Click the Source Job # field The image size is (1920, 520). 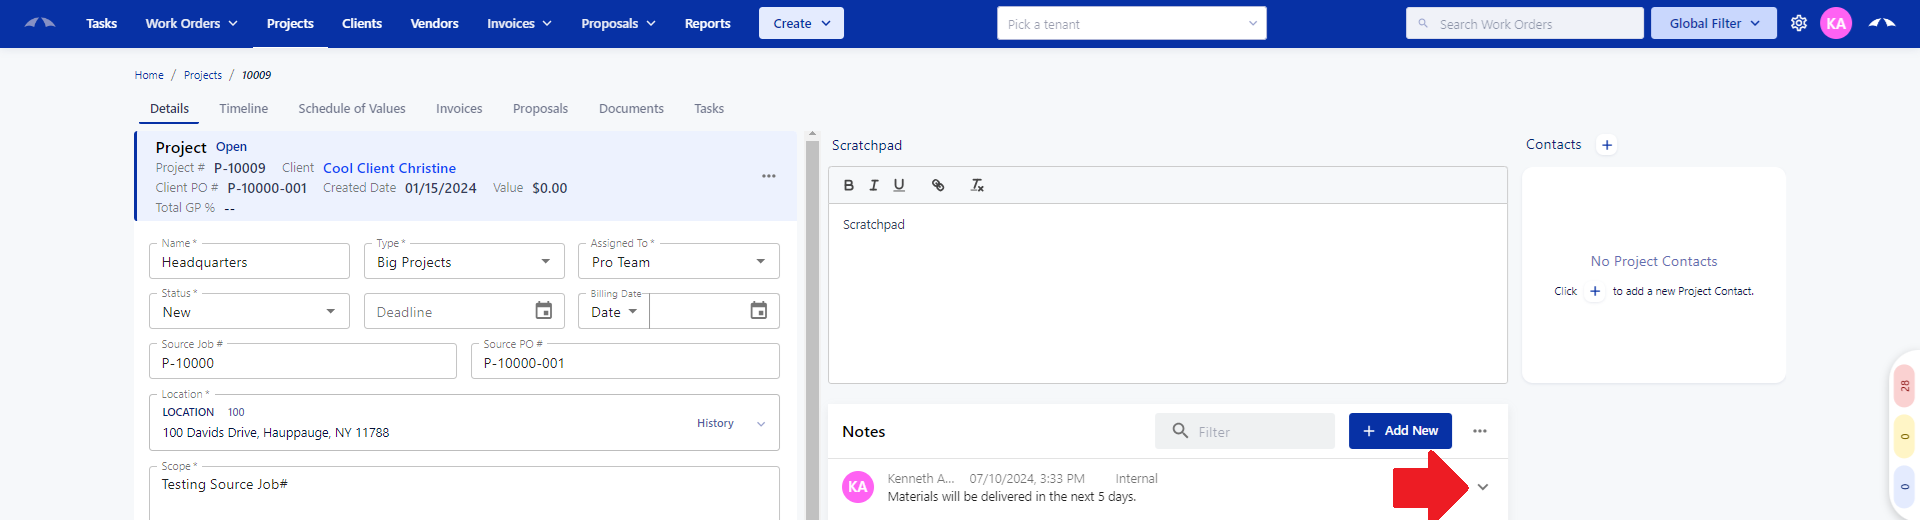pos(302,361)
